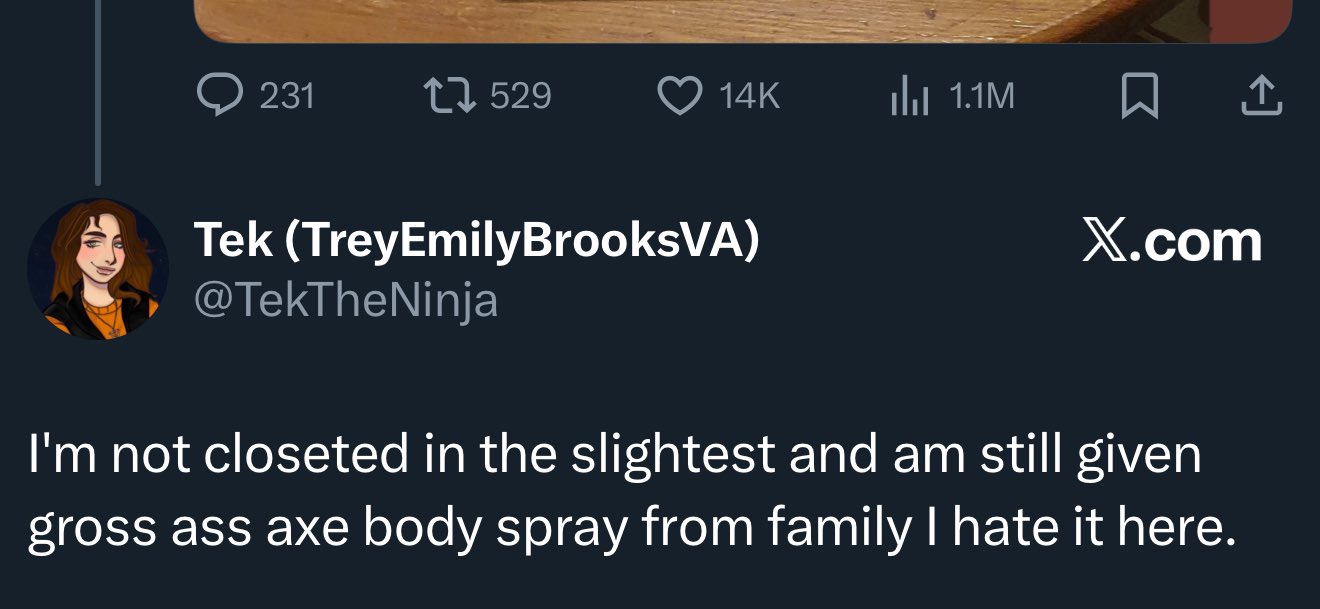The width and height of the screenshot is (1320, 609).
Task: Tap the share upload arrow icon
Action: (1261, 97)
